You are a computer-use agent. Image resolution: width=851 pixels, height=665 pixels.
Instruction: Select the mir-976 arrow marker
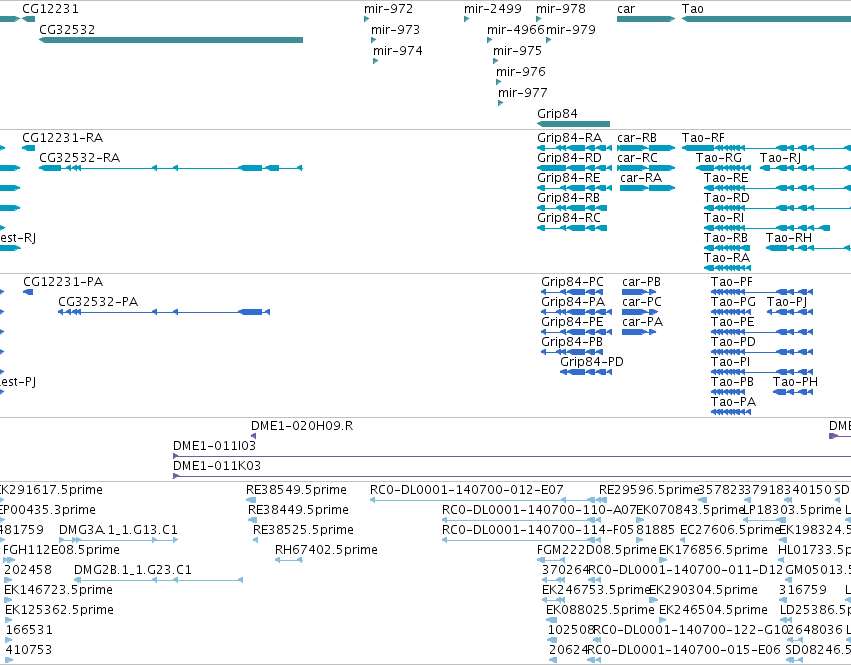(x=498, y=82)
